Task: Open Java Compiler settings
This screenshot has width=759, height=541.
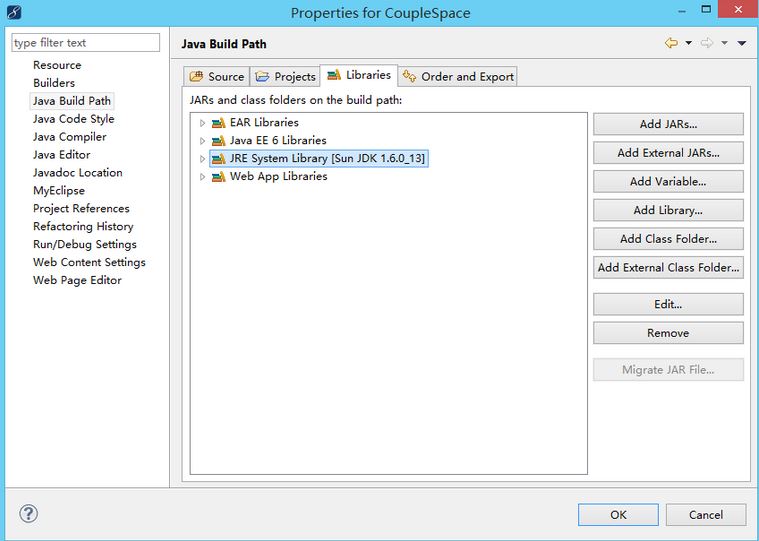Action: pos(69,137)
